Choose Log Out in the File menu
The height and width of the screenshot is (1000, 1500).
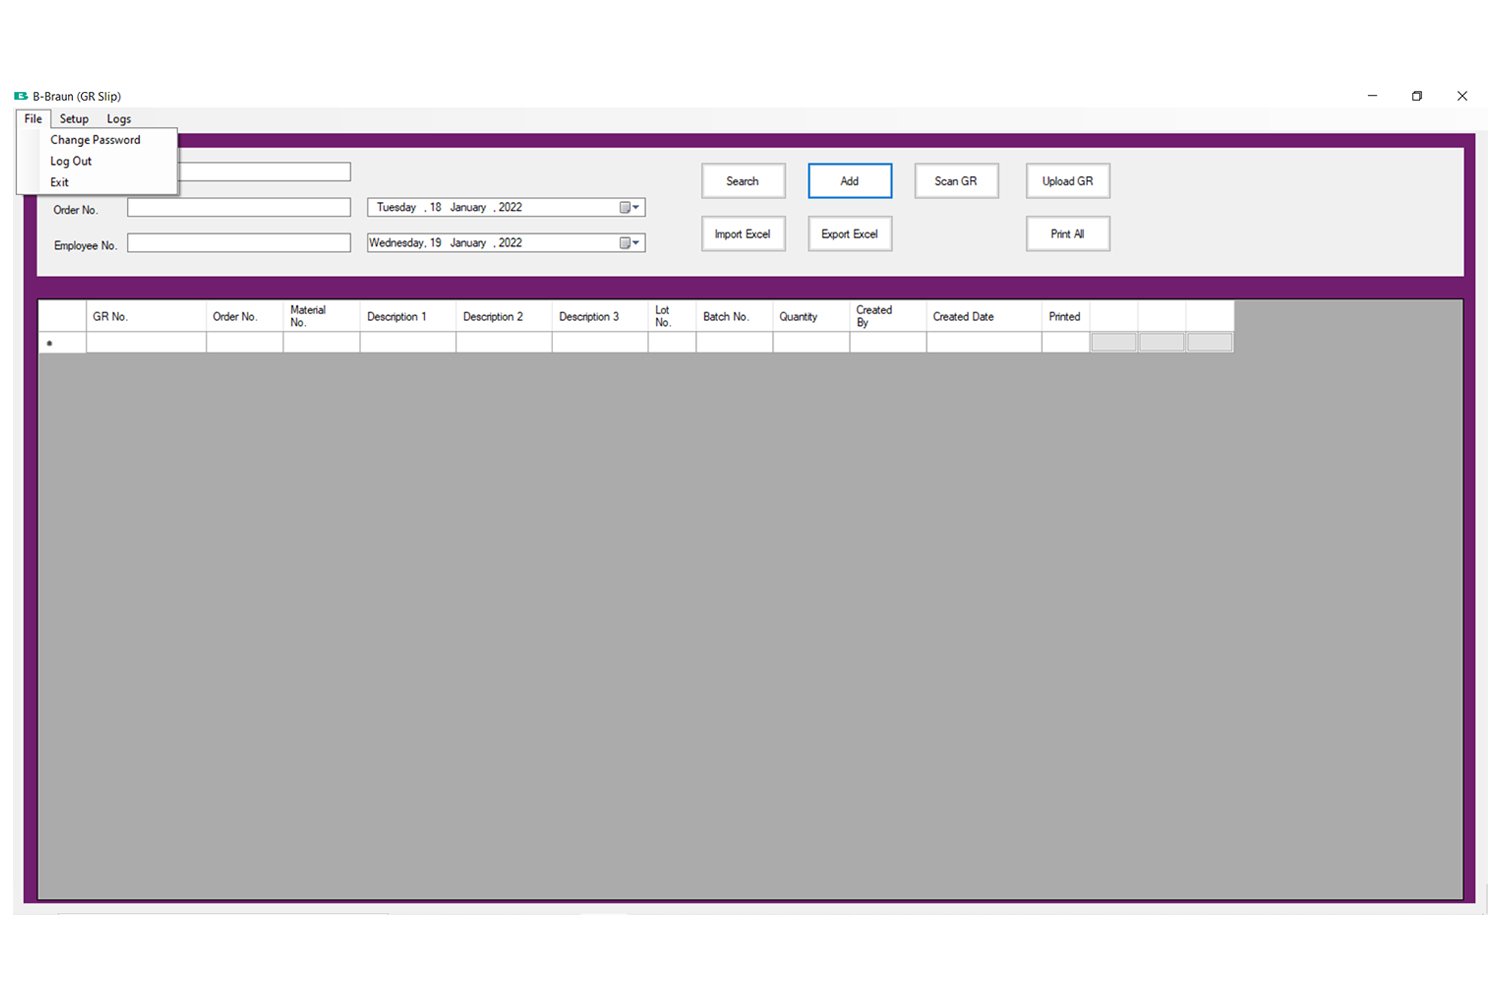[71, 161]
